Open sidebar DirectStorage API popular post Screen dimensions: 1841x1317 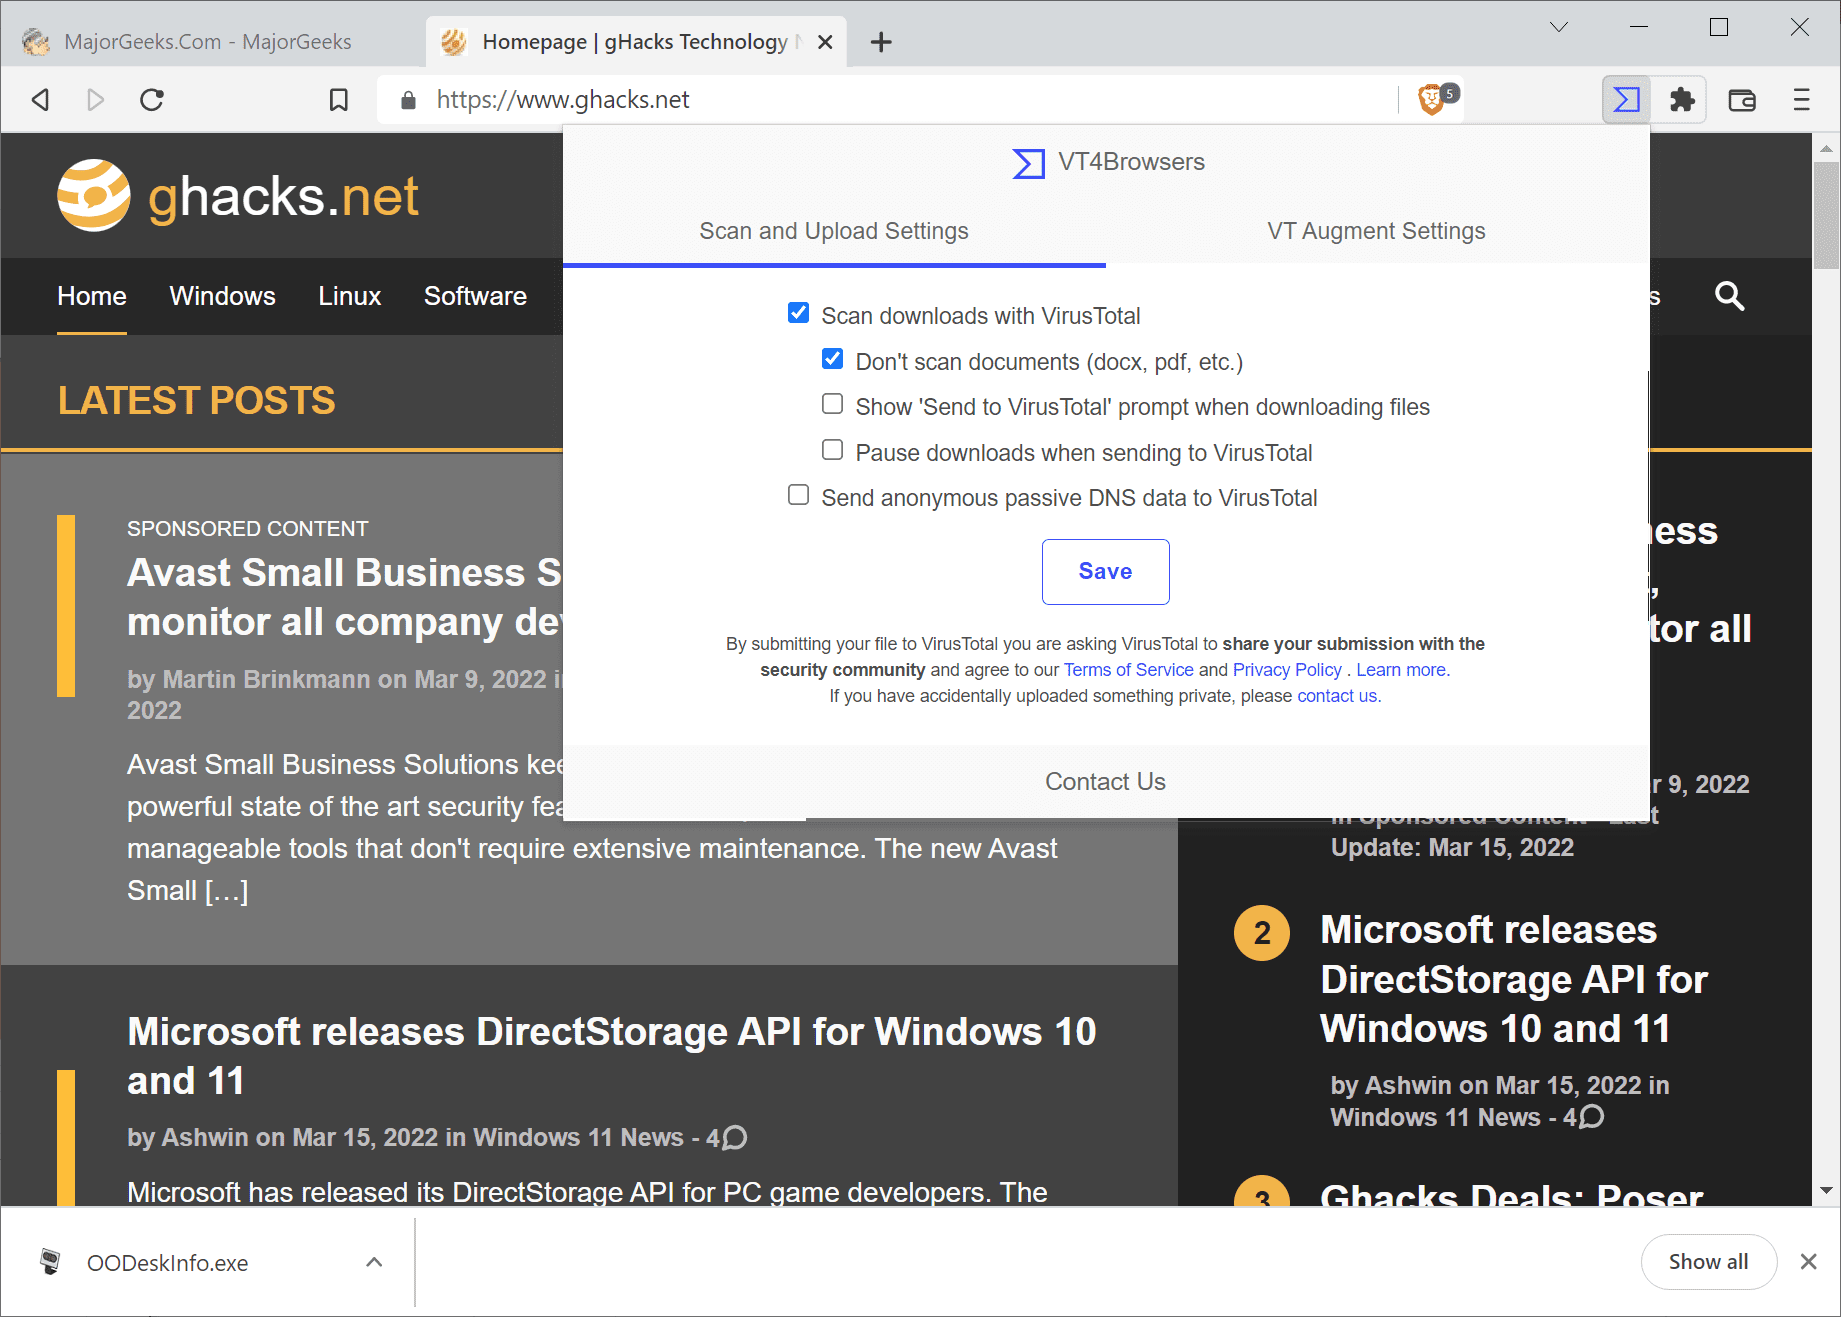tap(1514, 979)
